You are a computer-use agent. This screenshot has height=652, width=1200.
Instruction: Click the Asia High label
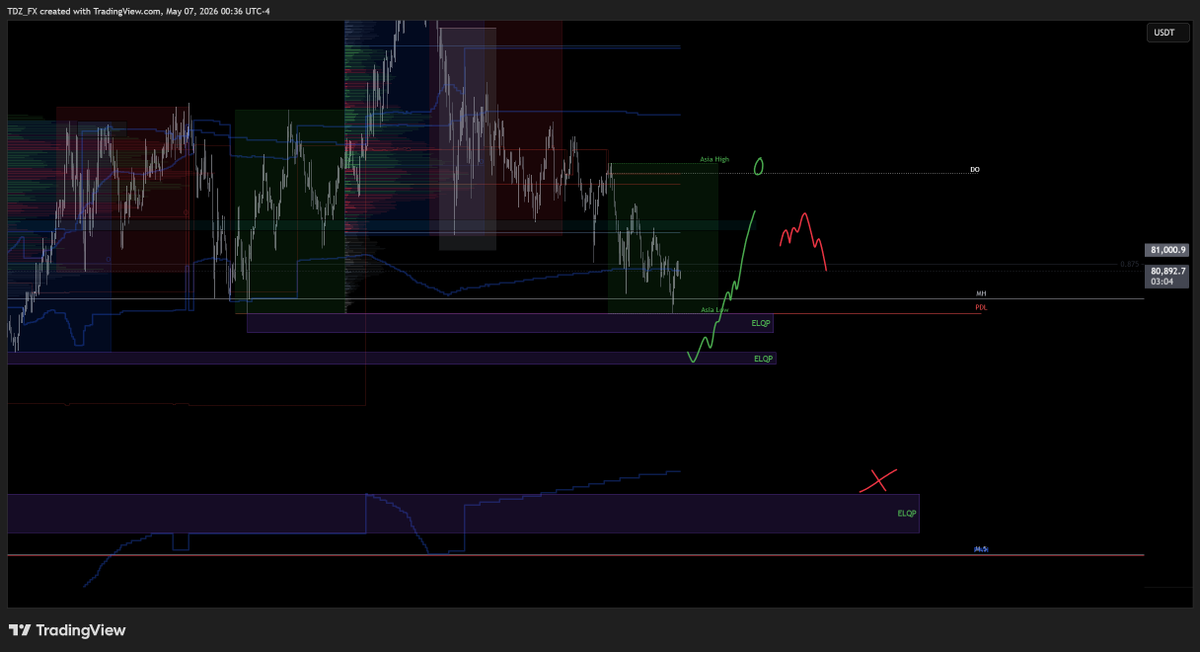click(714, 159)
